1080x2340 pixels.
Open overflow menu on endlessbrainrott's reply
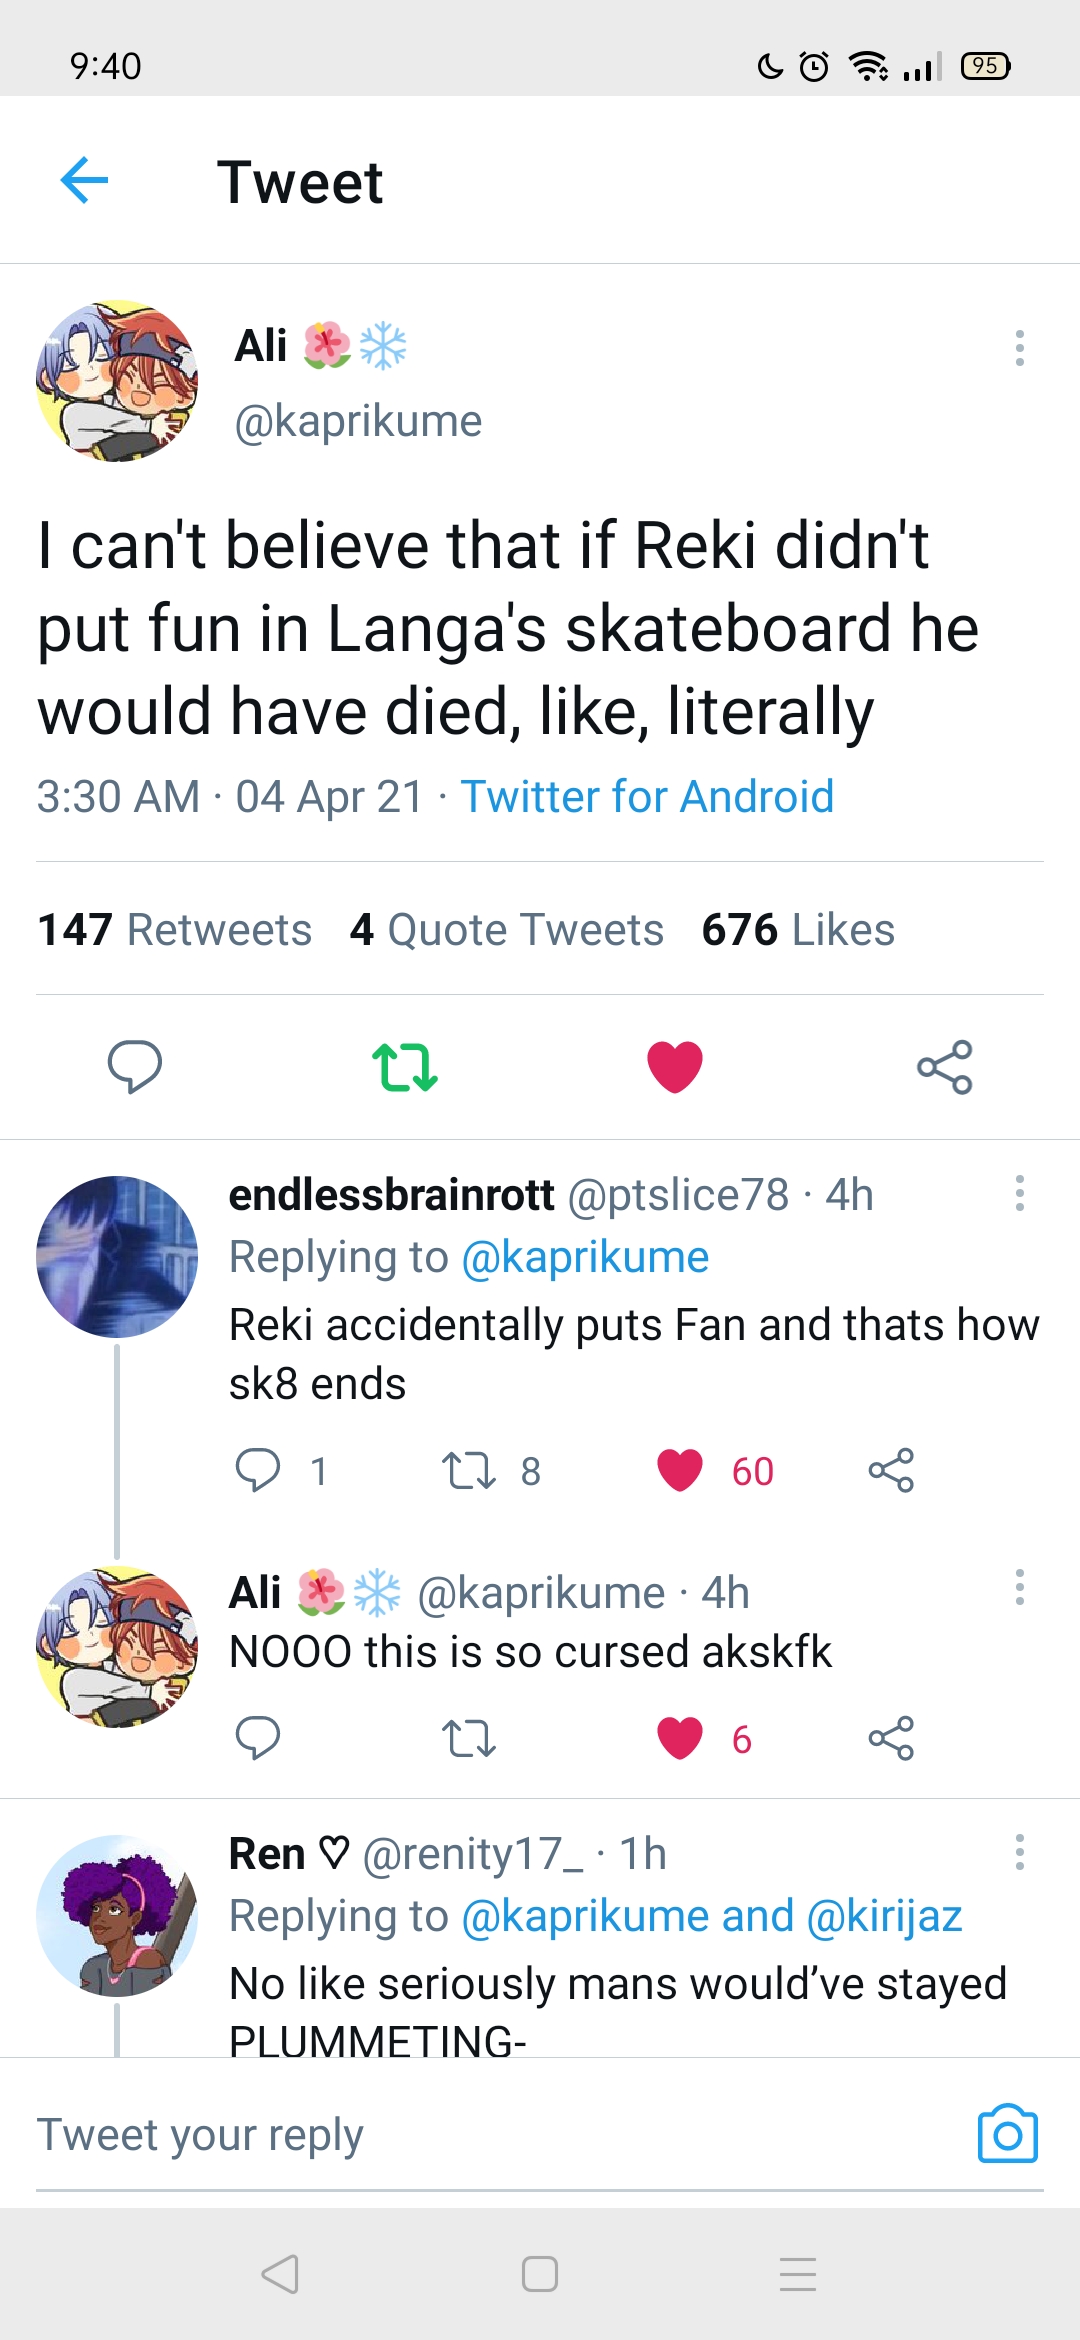point(1019,1193)
